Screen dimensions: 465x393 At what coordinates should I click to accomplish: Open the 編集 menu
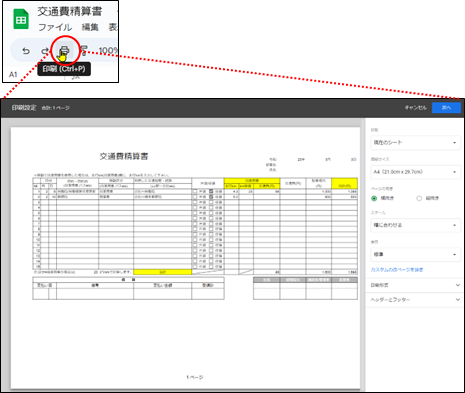(90, 27)
